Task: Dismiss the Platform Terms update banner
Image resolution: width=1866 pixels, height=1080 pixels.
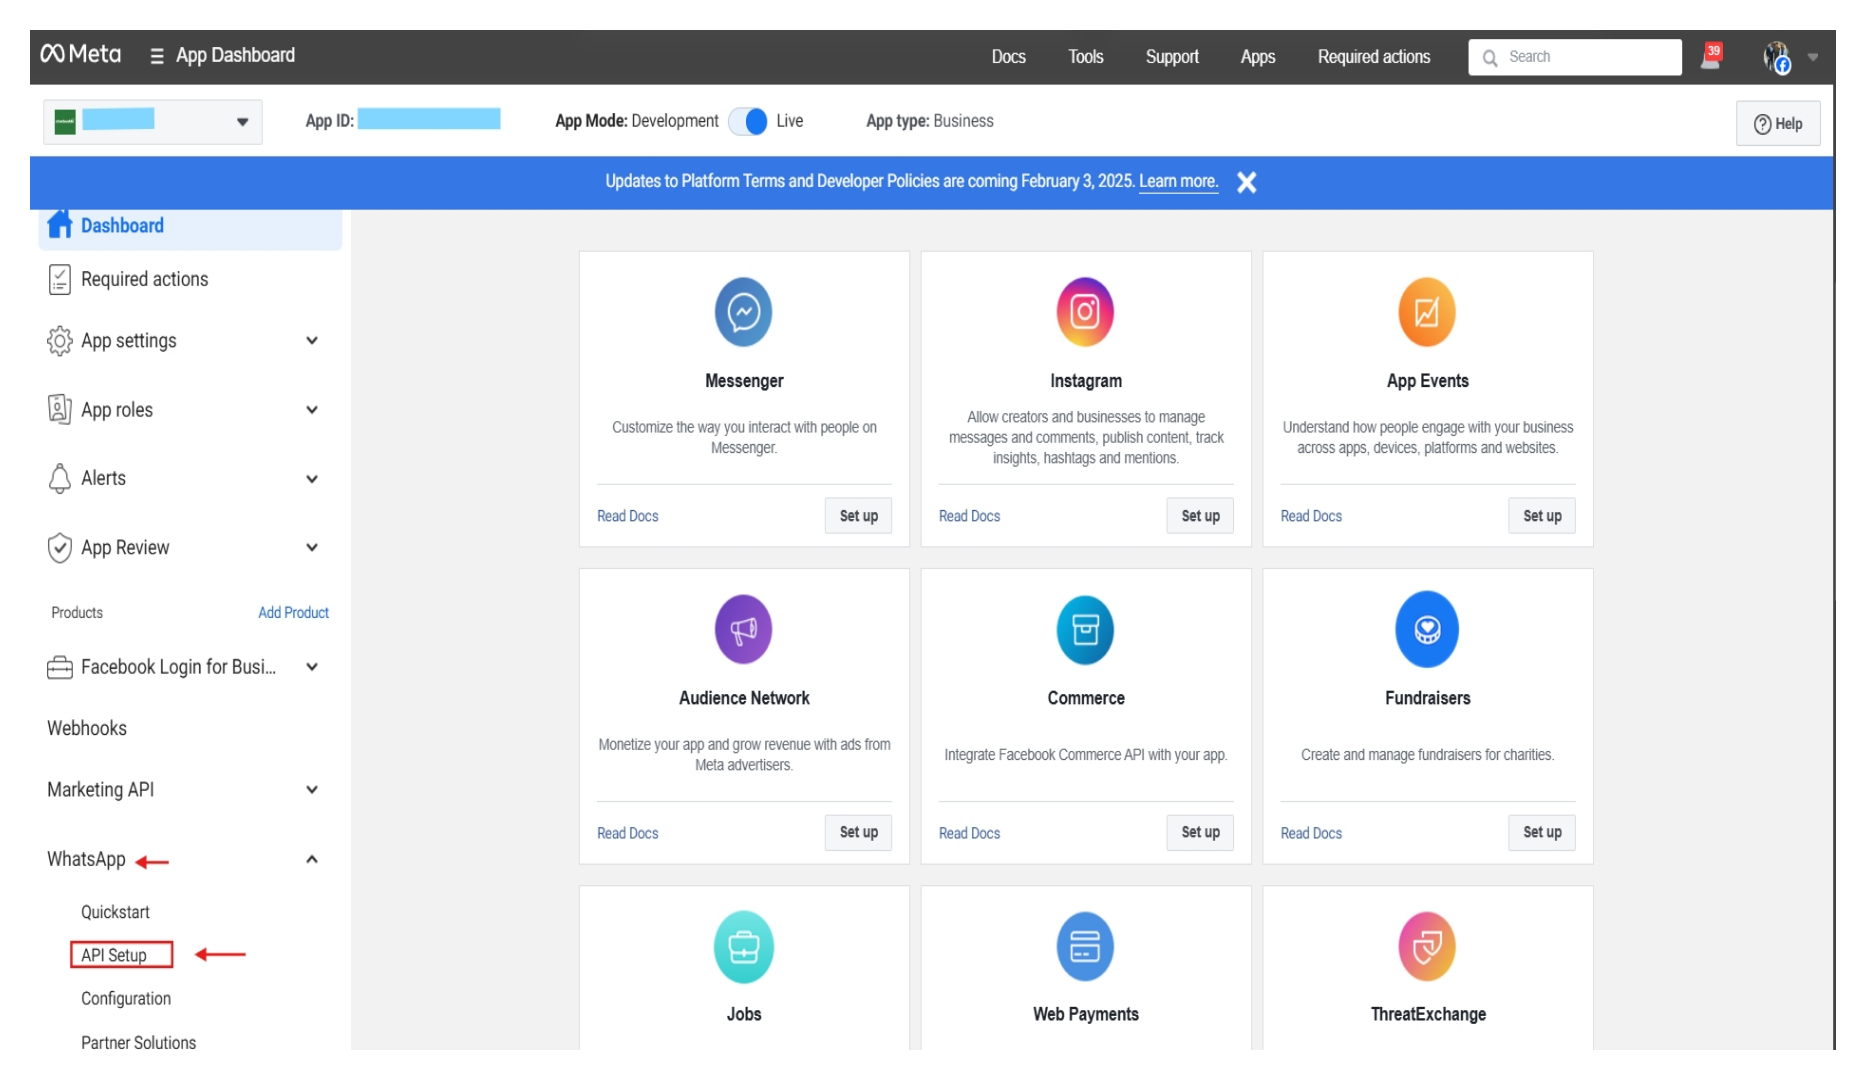Action: click(1246, 182)
